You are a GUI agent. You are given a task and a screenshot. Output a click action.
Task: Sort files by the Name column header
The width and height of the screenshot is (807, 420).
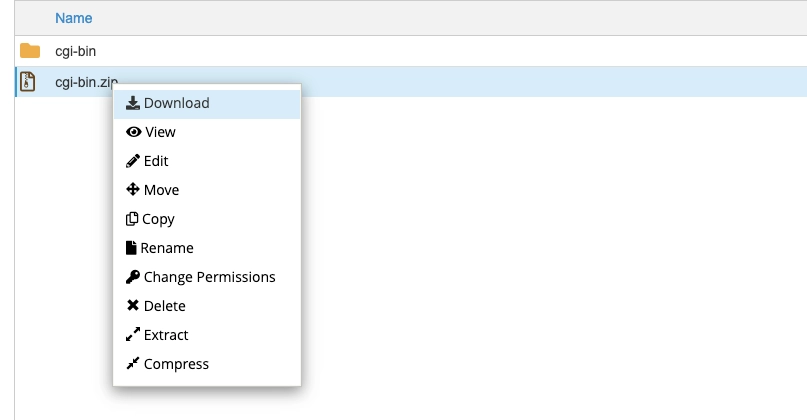74,18
